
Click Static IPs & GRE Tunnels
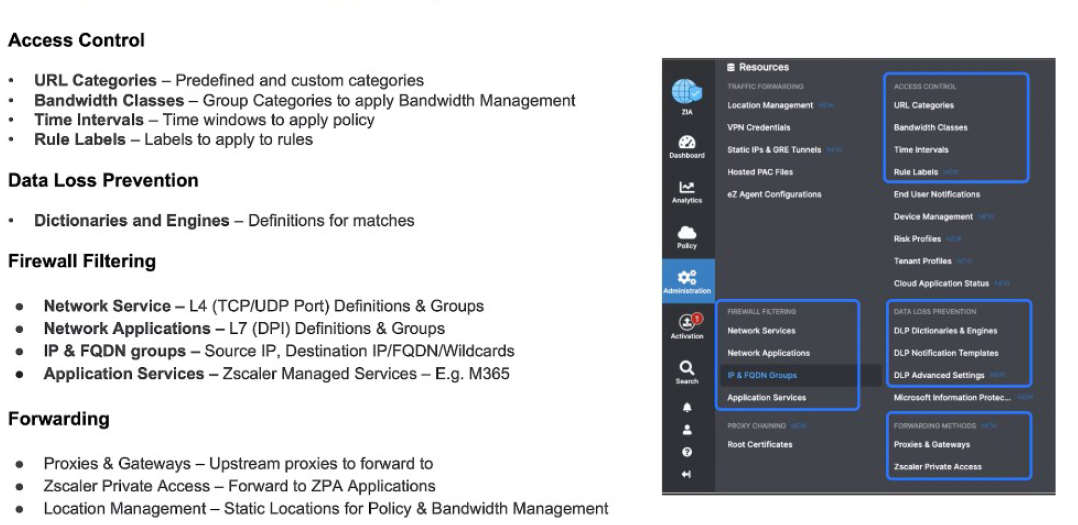(773, 150)
